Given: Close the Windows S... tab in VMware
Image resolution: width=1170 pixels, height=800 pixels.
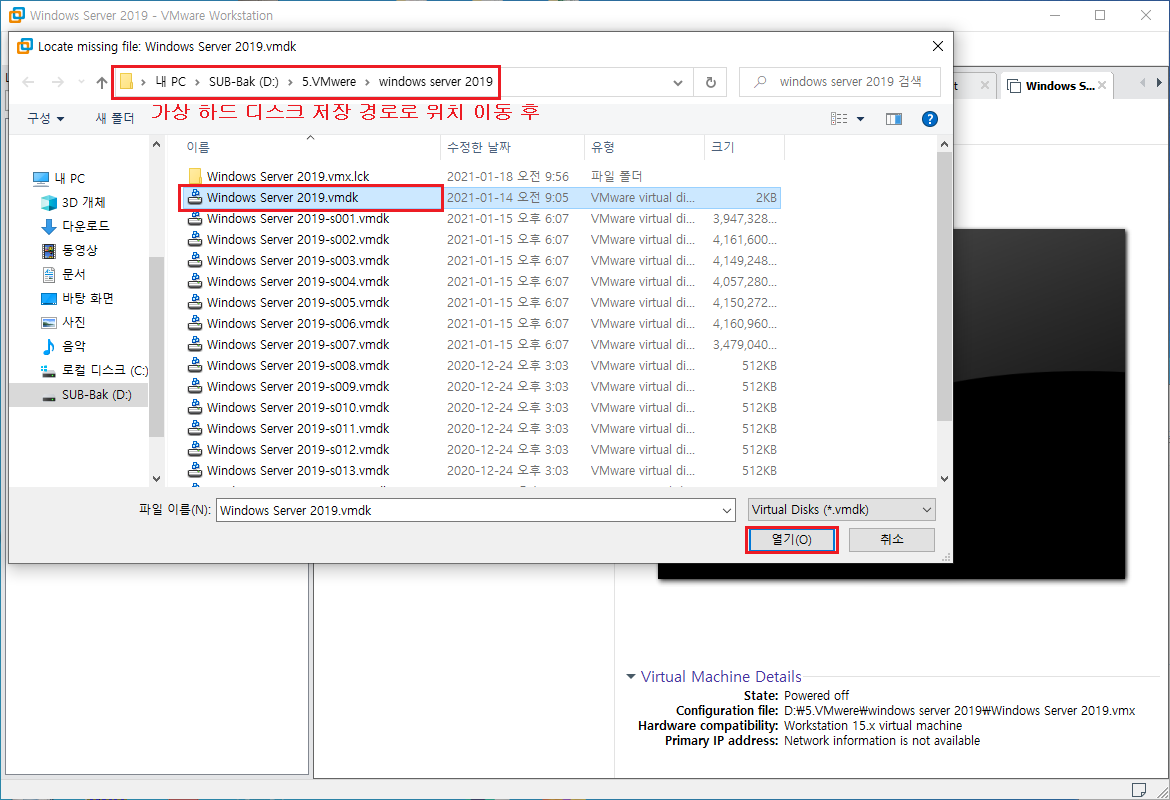Looking at the screenshot, I should tap(1102, 86).
